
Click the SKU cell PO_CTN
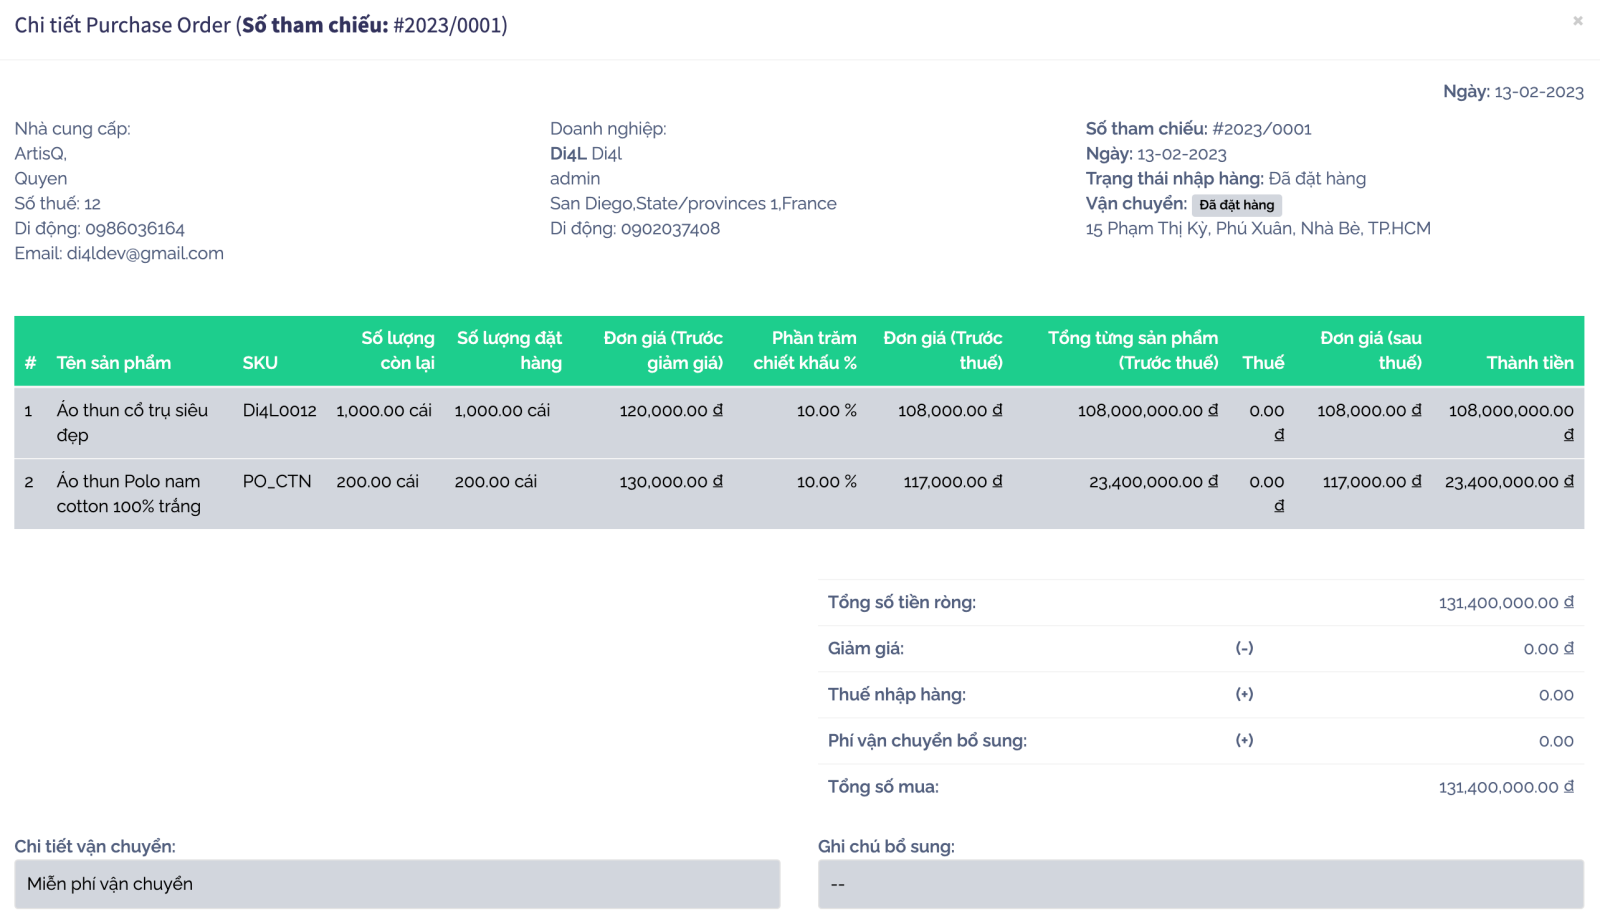277,481
